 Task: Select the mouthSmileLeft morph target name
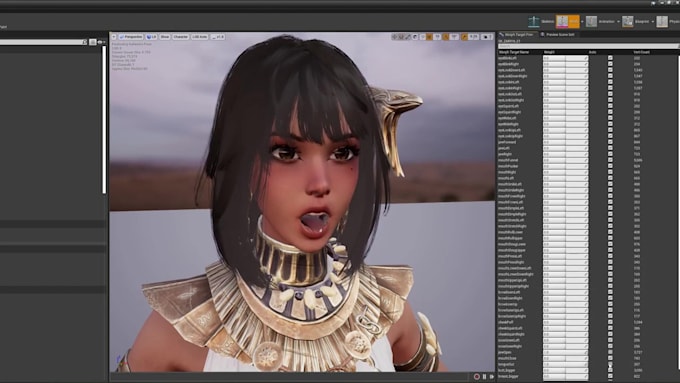coord(510,184)
